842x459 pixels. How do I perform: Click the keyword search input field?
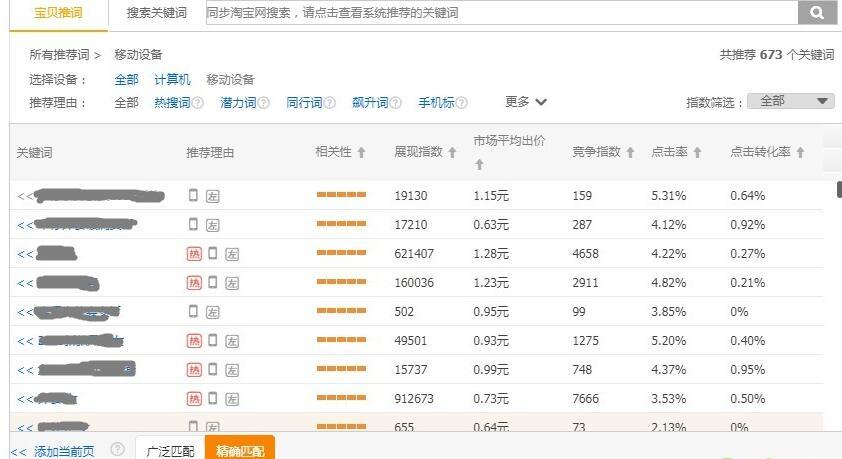[x=502, y=12]
